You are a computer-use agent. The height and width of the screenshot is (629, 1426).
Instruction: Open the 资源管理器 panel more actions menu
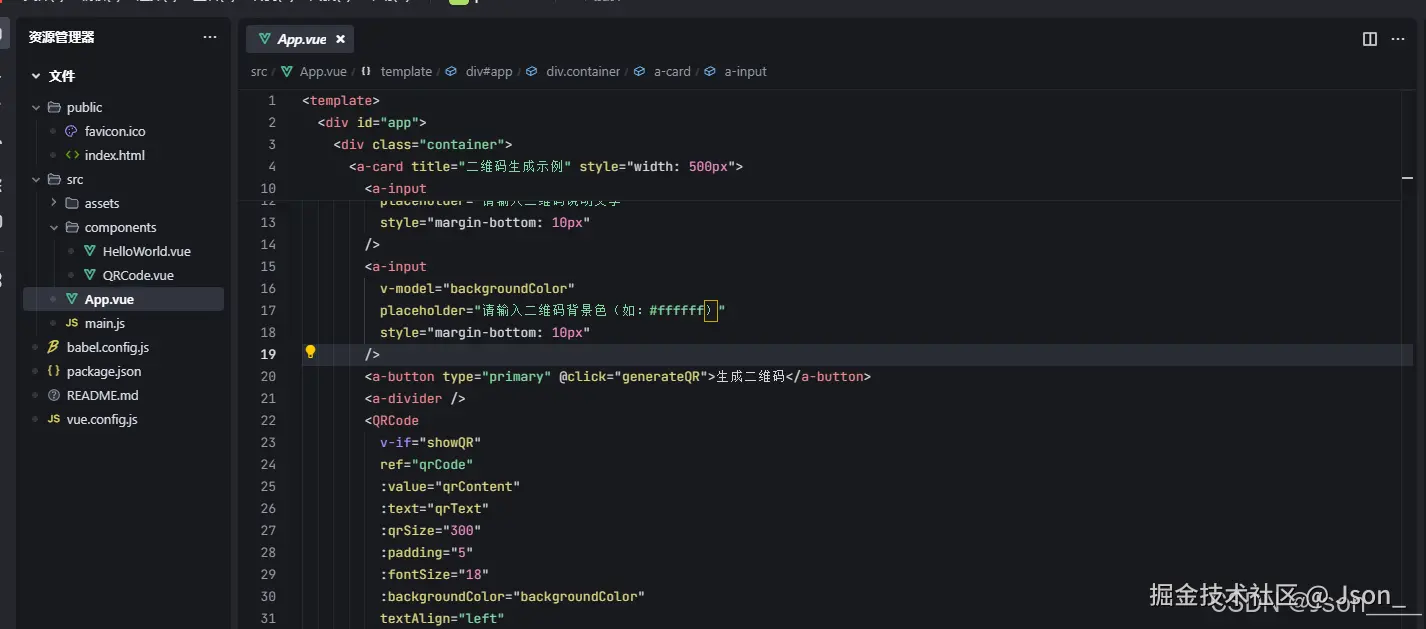(209, 37)
